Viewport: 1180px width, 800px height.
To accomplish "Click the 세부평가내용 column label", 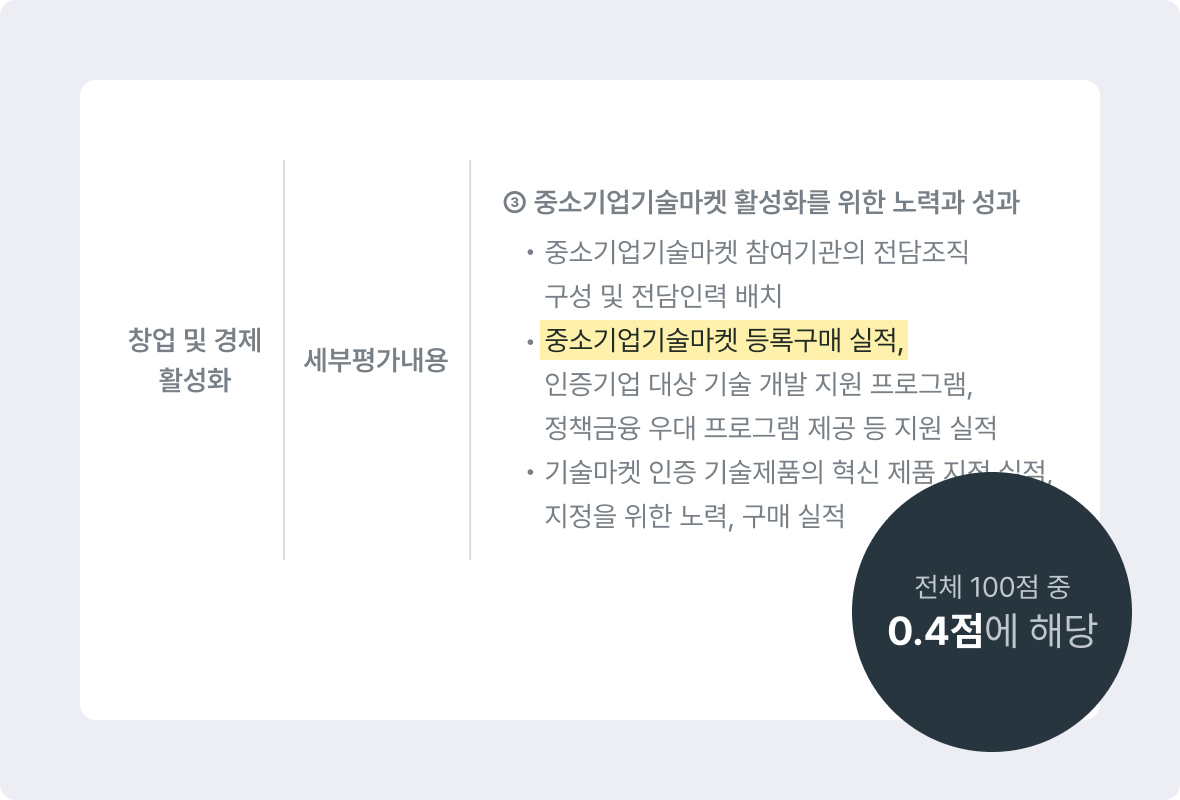I will point(376,360).
